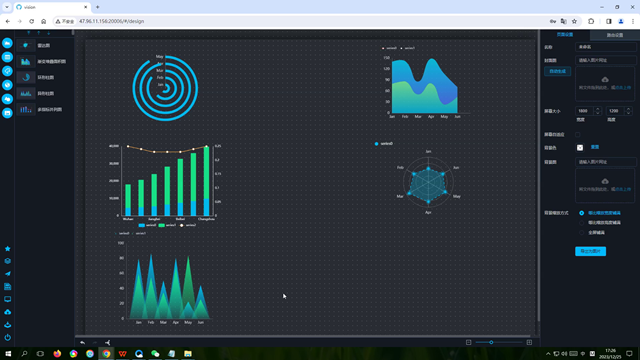Toggle series1 legend in the bar-line chart
This screenshot has height=361, width=642.
coord(167,225)
